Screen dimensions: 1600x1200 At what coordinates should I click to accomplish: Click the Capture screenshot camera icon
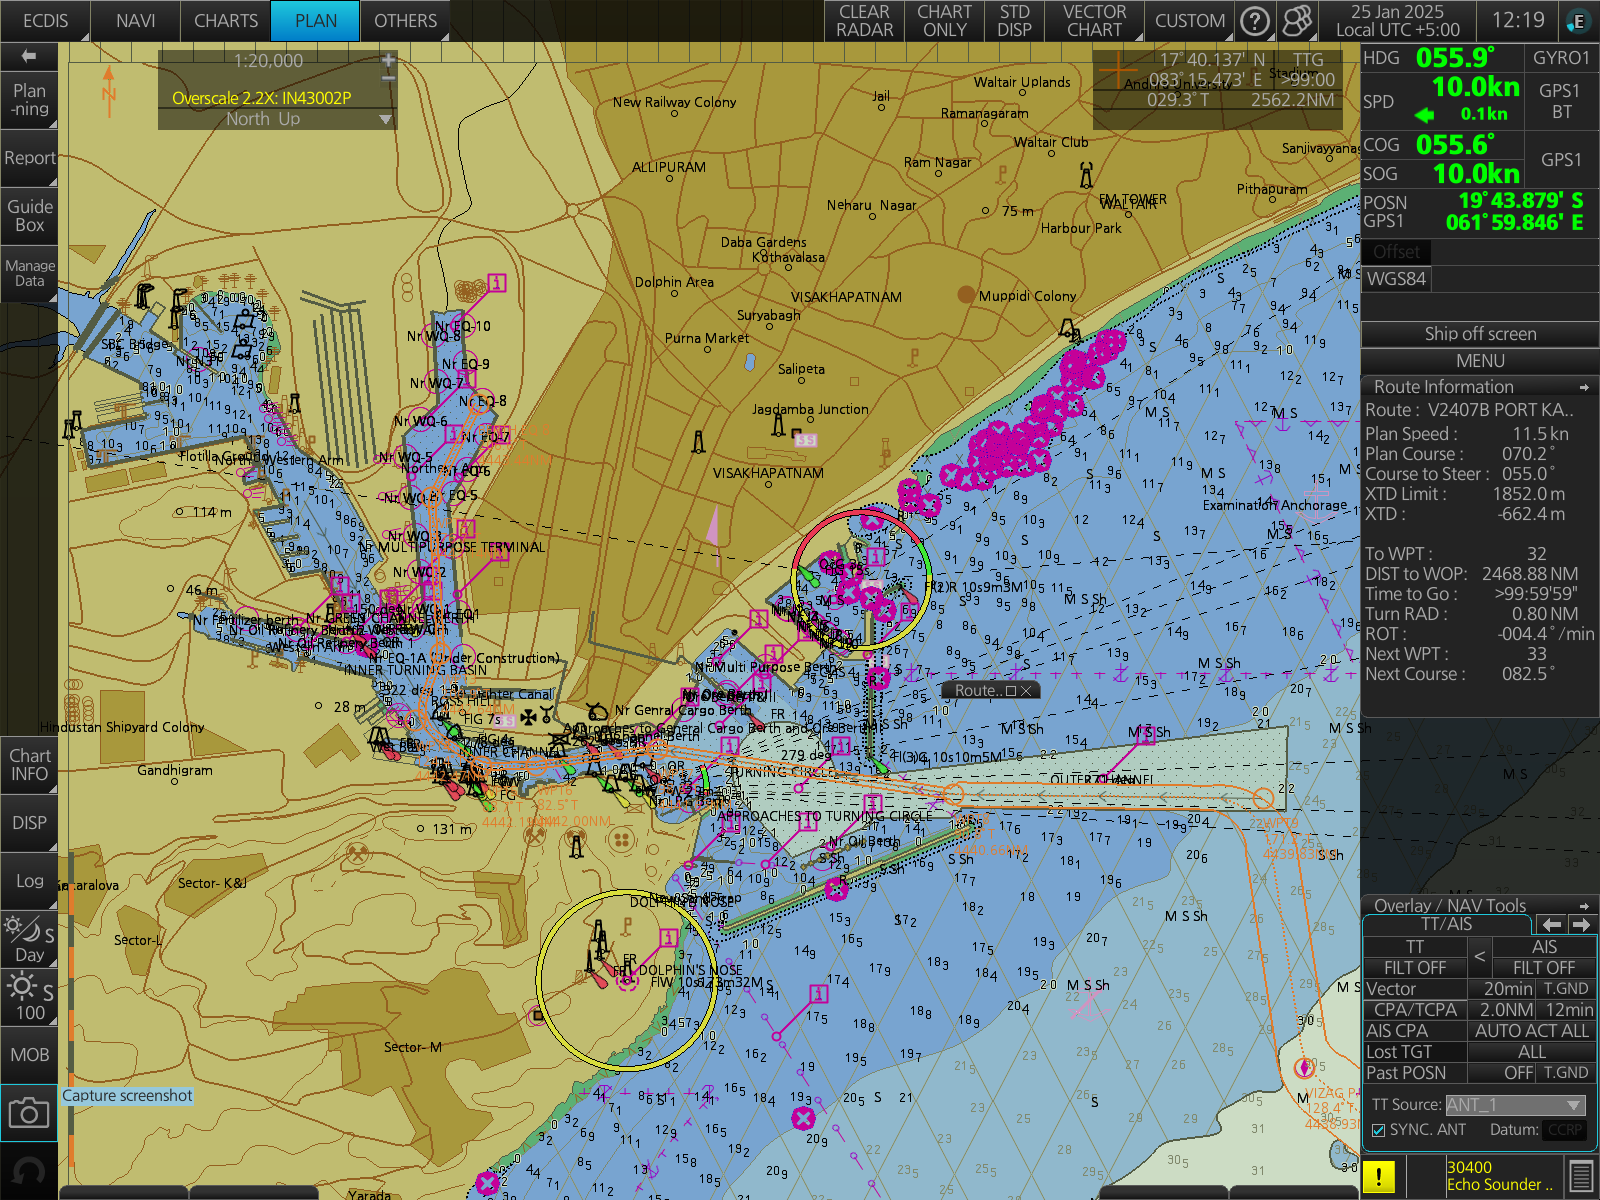(28, 1112)
